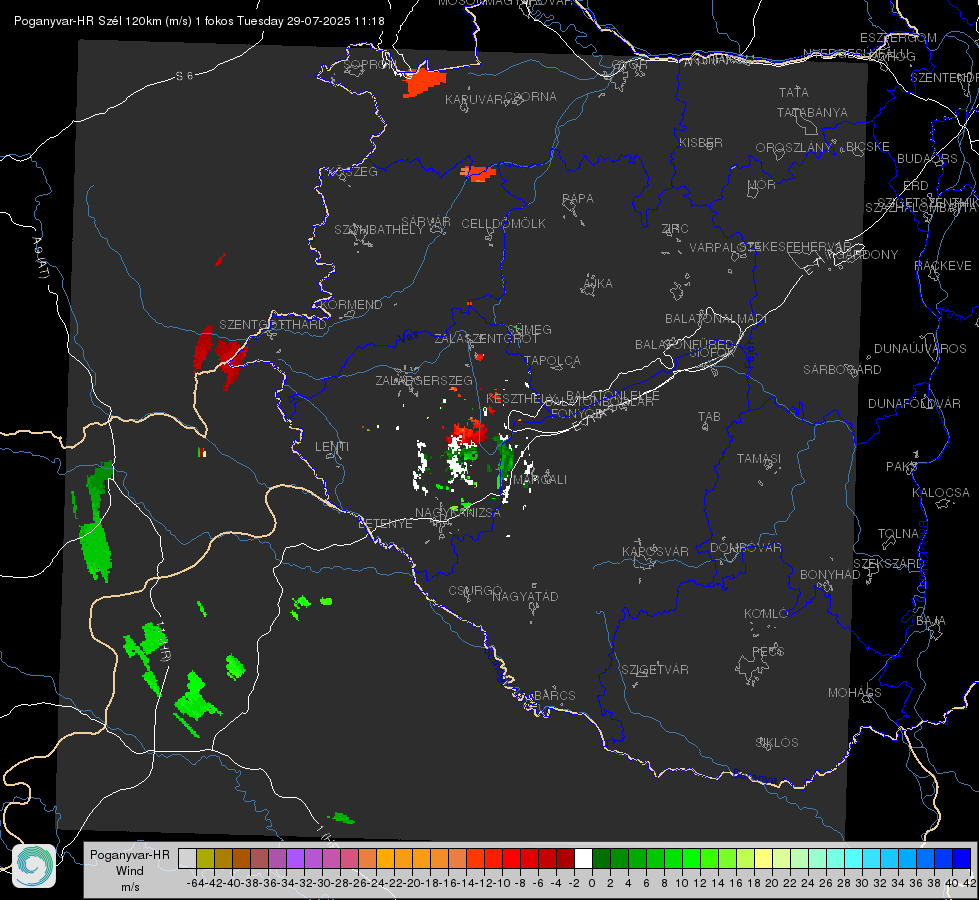Click the 'KALOCSA' label
This screenshot has width=979, height=900.
pos(940,493)
